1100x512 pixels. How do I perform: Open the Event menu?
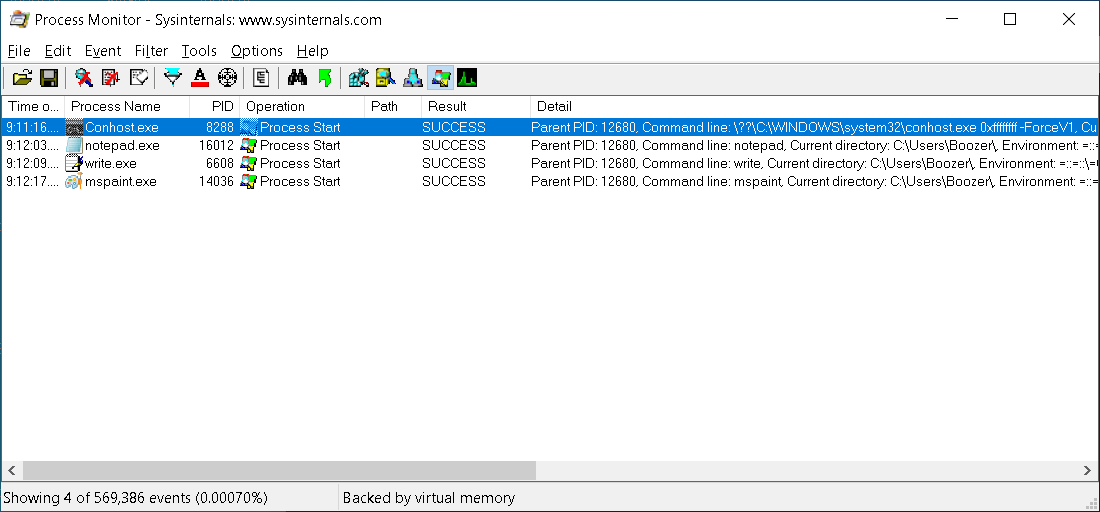click(x=103, y=51)
